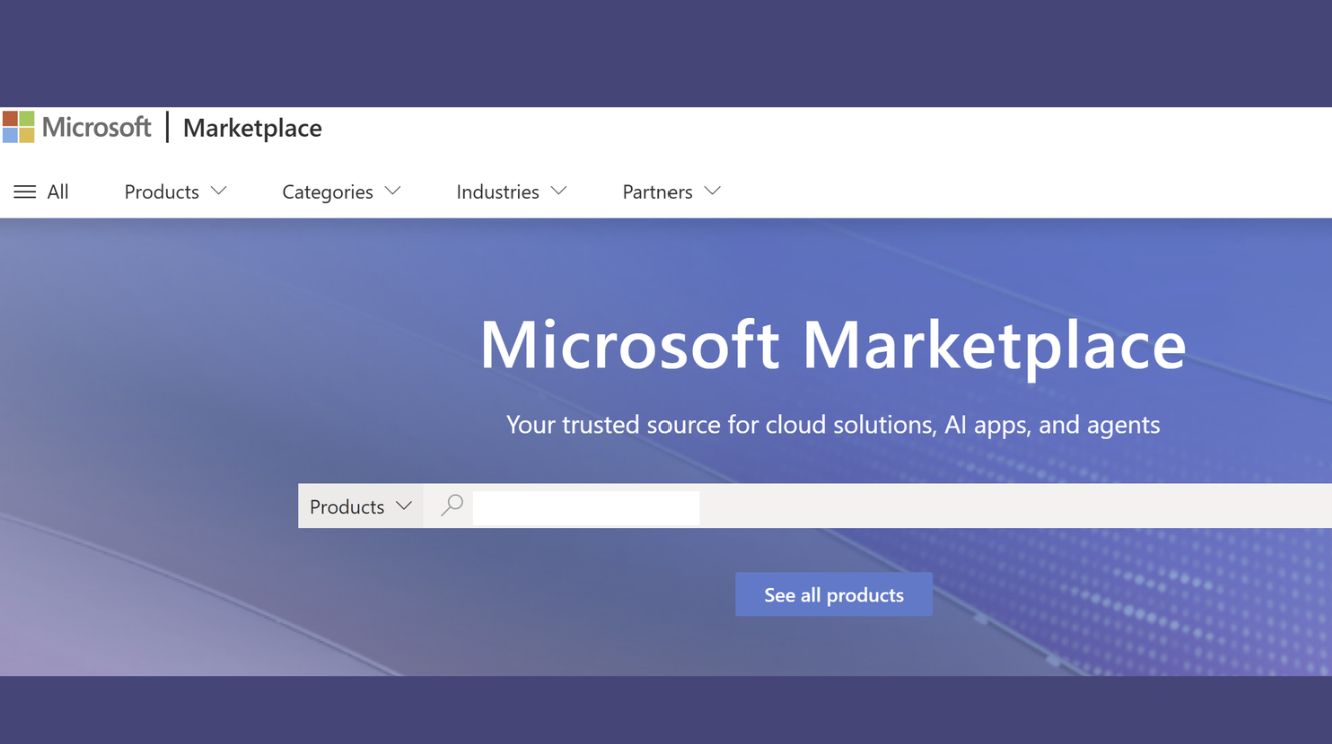Click the Microsoft four-square logo
Image resolution: width=1332 pixels, height=744 pixels.
pos(18,127)
